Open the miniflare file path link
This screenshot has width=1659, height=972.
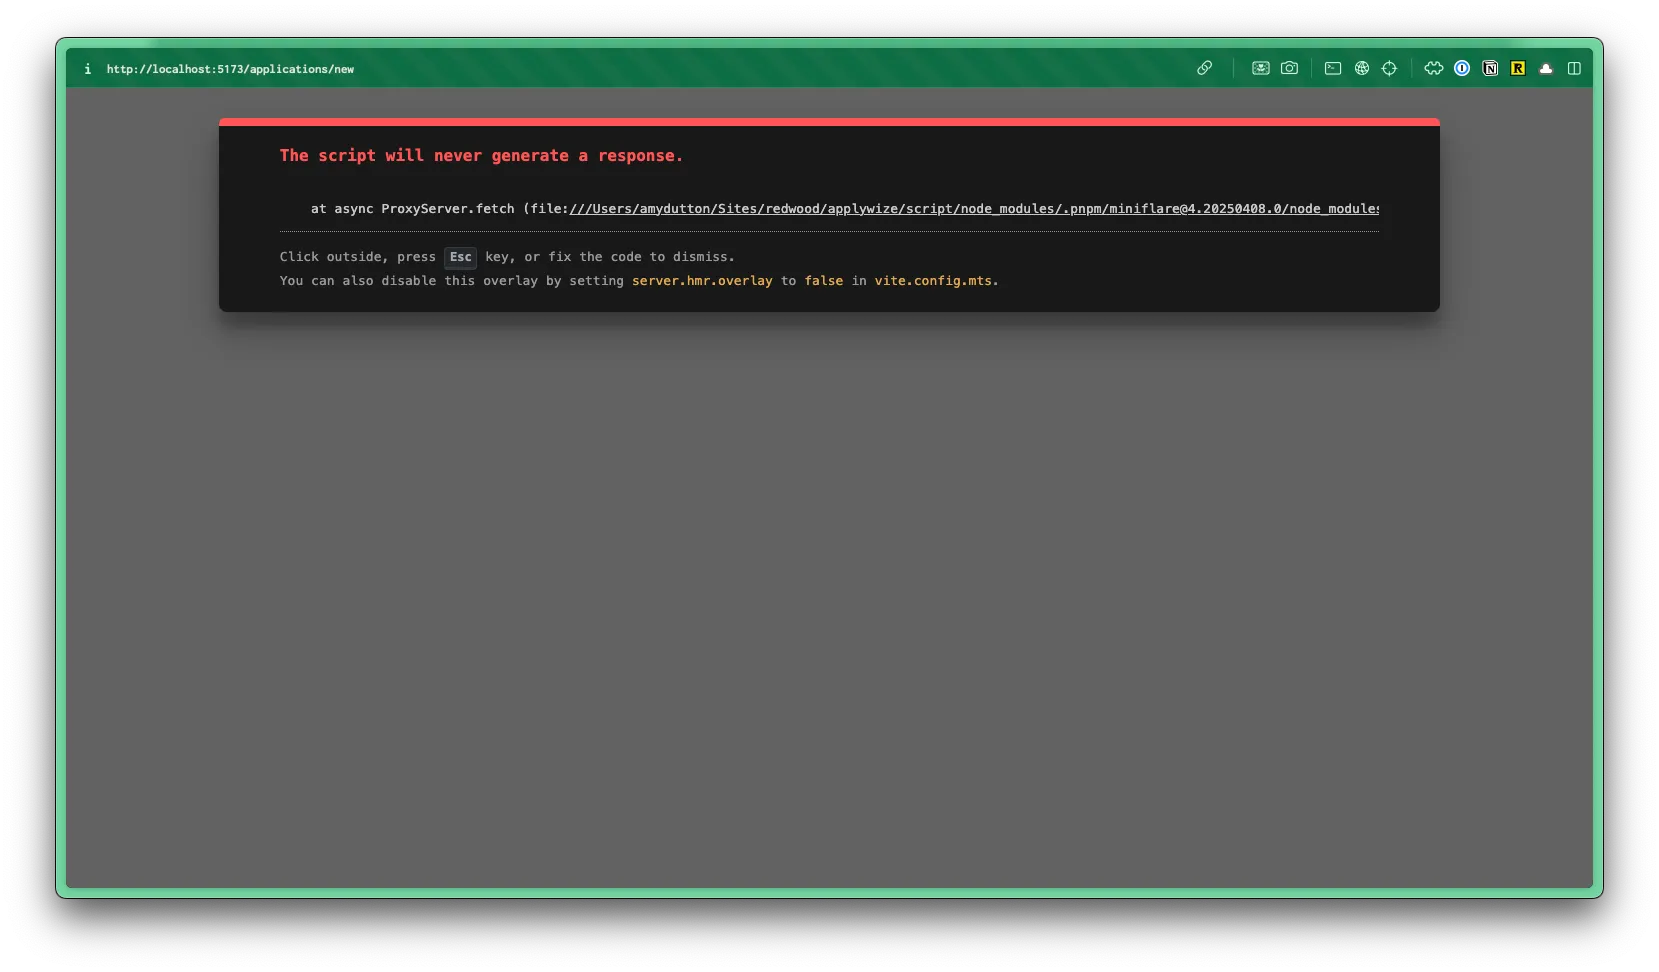pyautogui.click(x=973, y=209)
